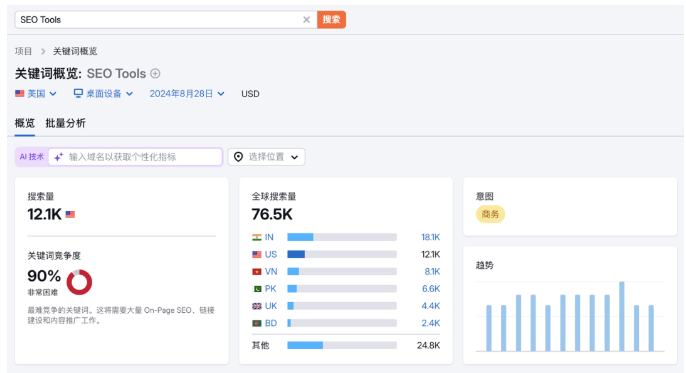Open the 选择位置 location dropdown

(x=266, y=157)
